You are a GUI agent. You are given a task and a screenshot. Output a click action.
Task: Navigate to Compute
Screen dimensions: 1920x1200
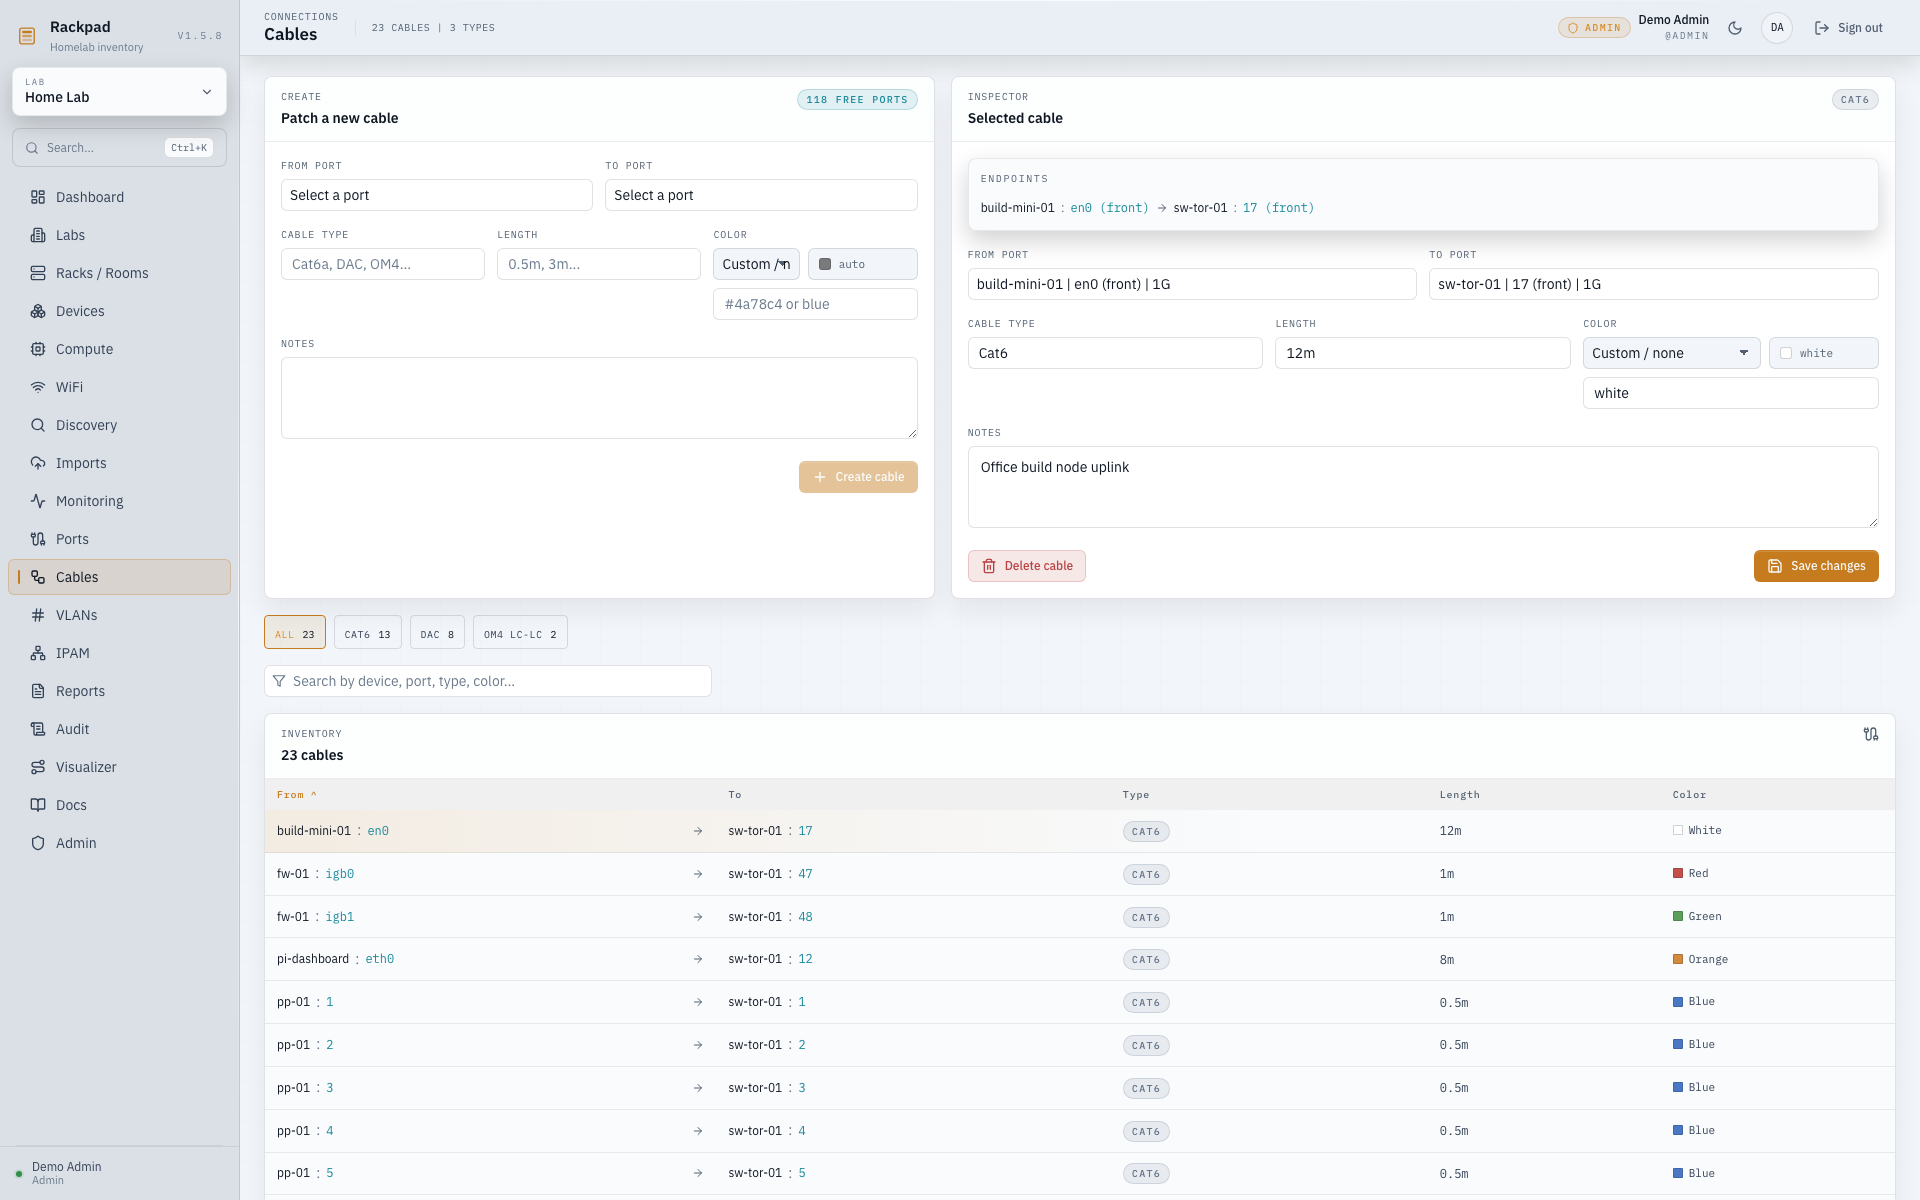119,349
